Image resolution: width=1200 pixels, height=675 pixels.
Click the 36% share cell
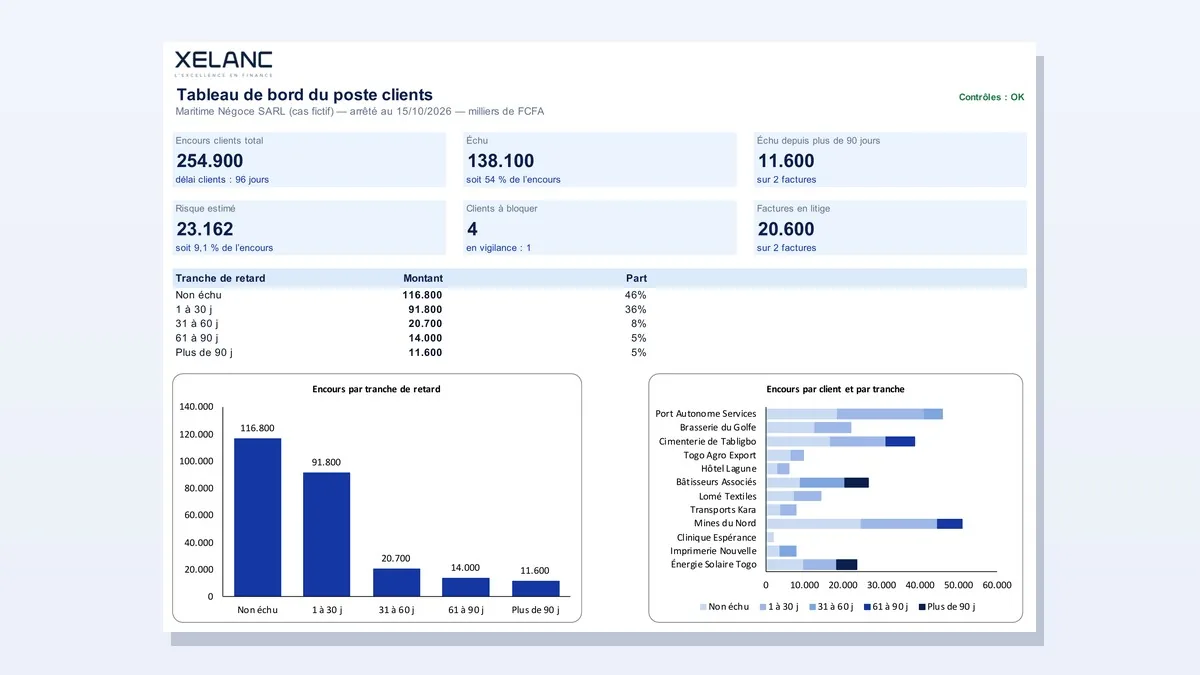pos(636,310)
